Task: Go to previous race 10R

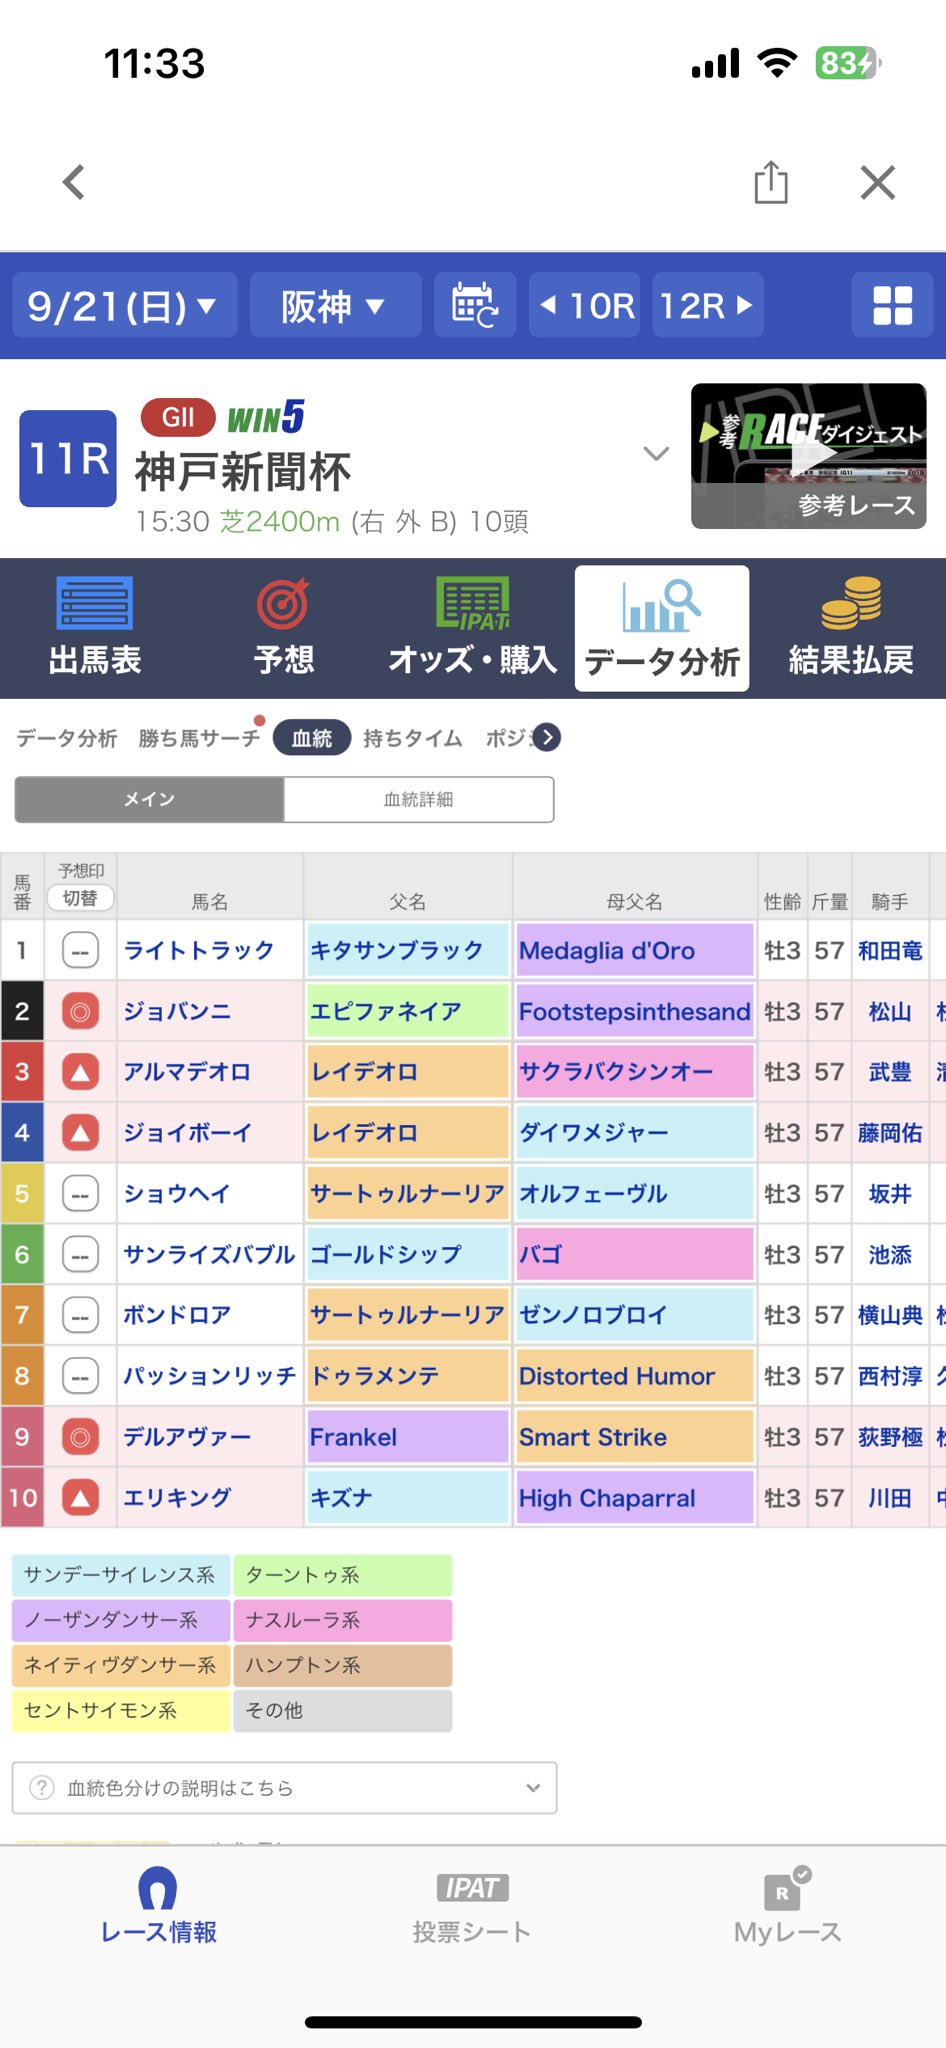Action: (x=585, y=305)
